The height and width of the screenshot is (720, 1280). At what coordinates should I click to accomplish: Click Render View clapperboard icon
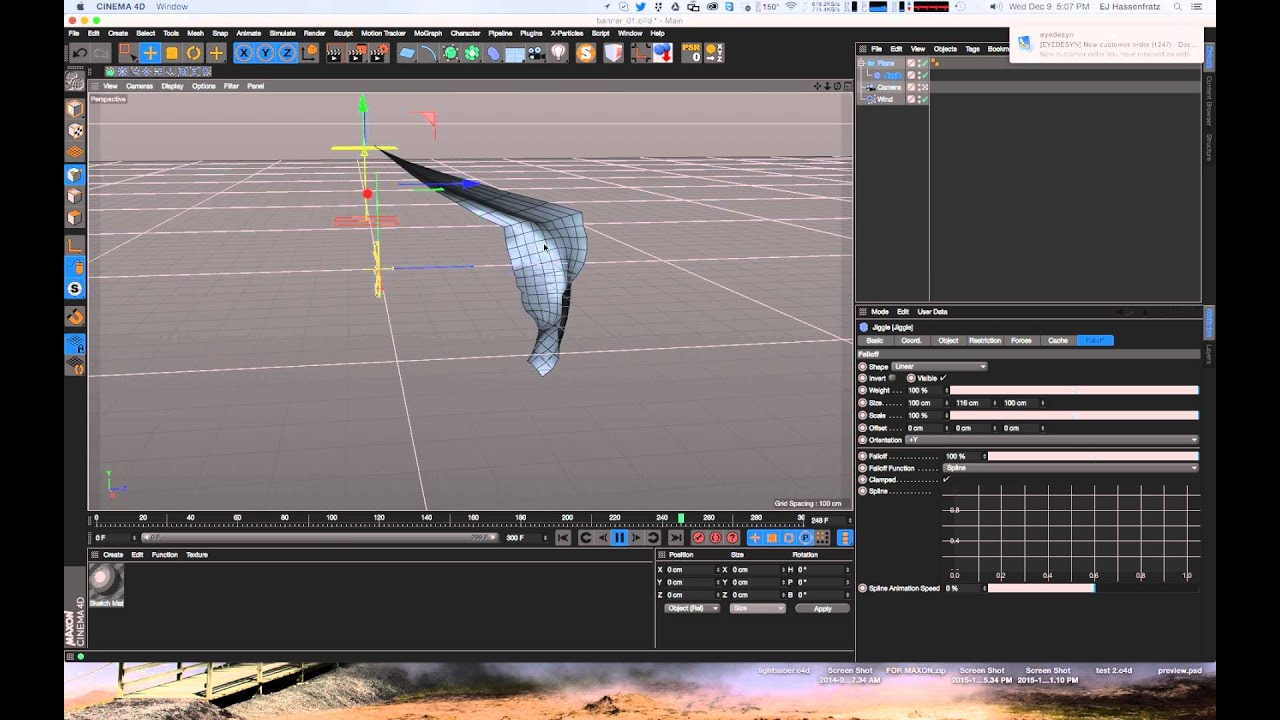click(x=335, y=53)
